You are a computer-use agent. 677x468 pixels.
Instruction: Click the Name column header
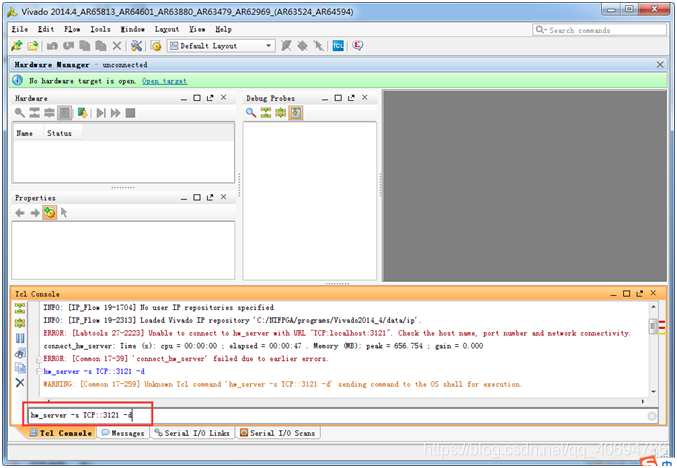[27, 133]
